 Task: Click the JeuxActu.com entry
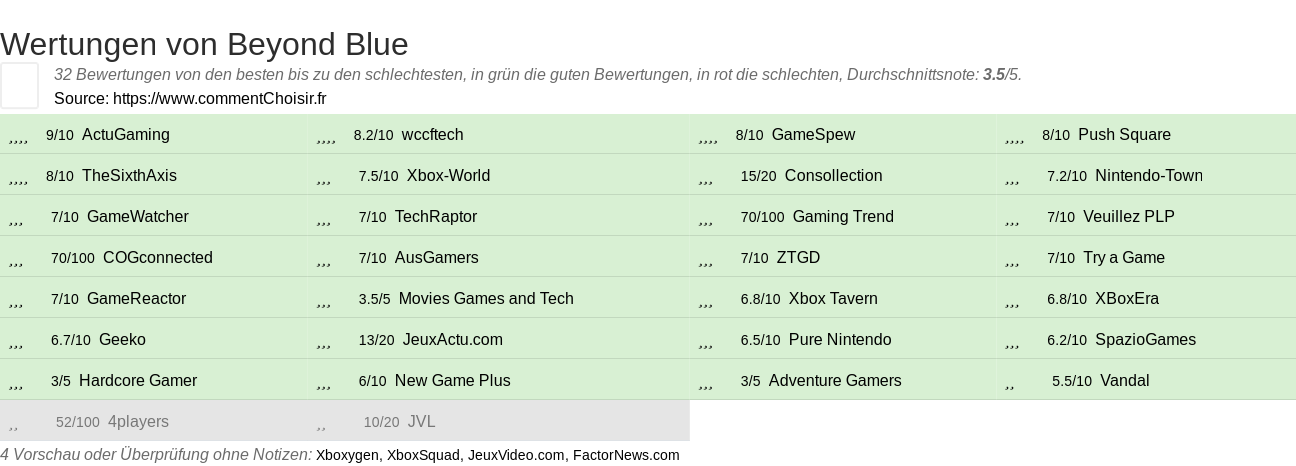pyautogui.click(x=453, y=340)
